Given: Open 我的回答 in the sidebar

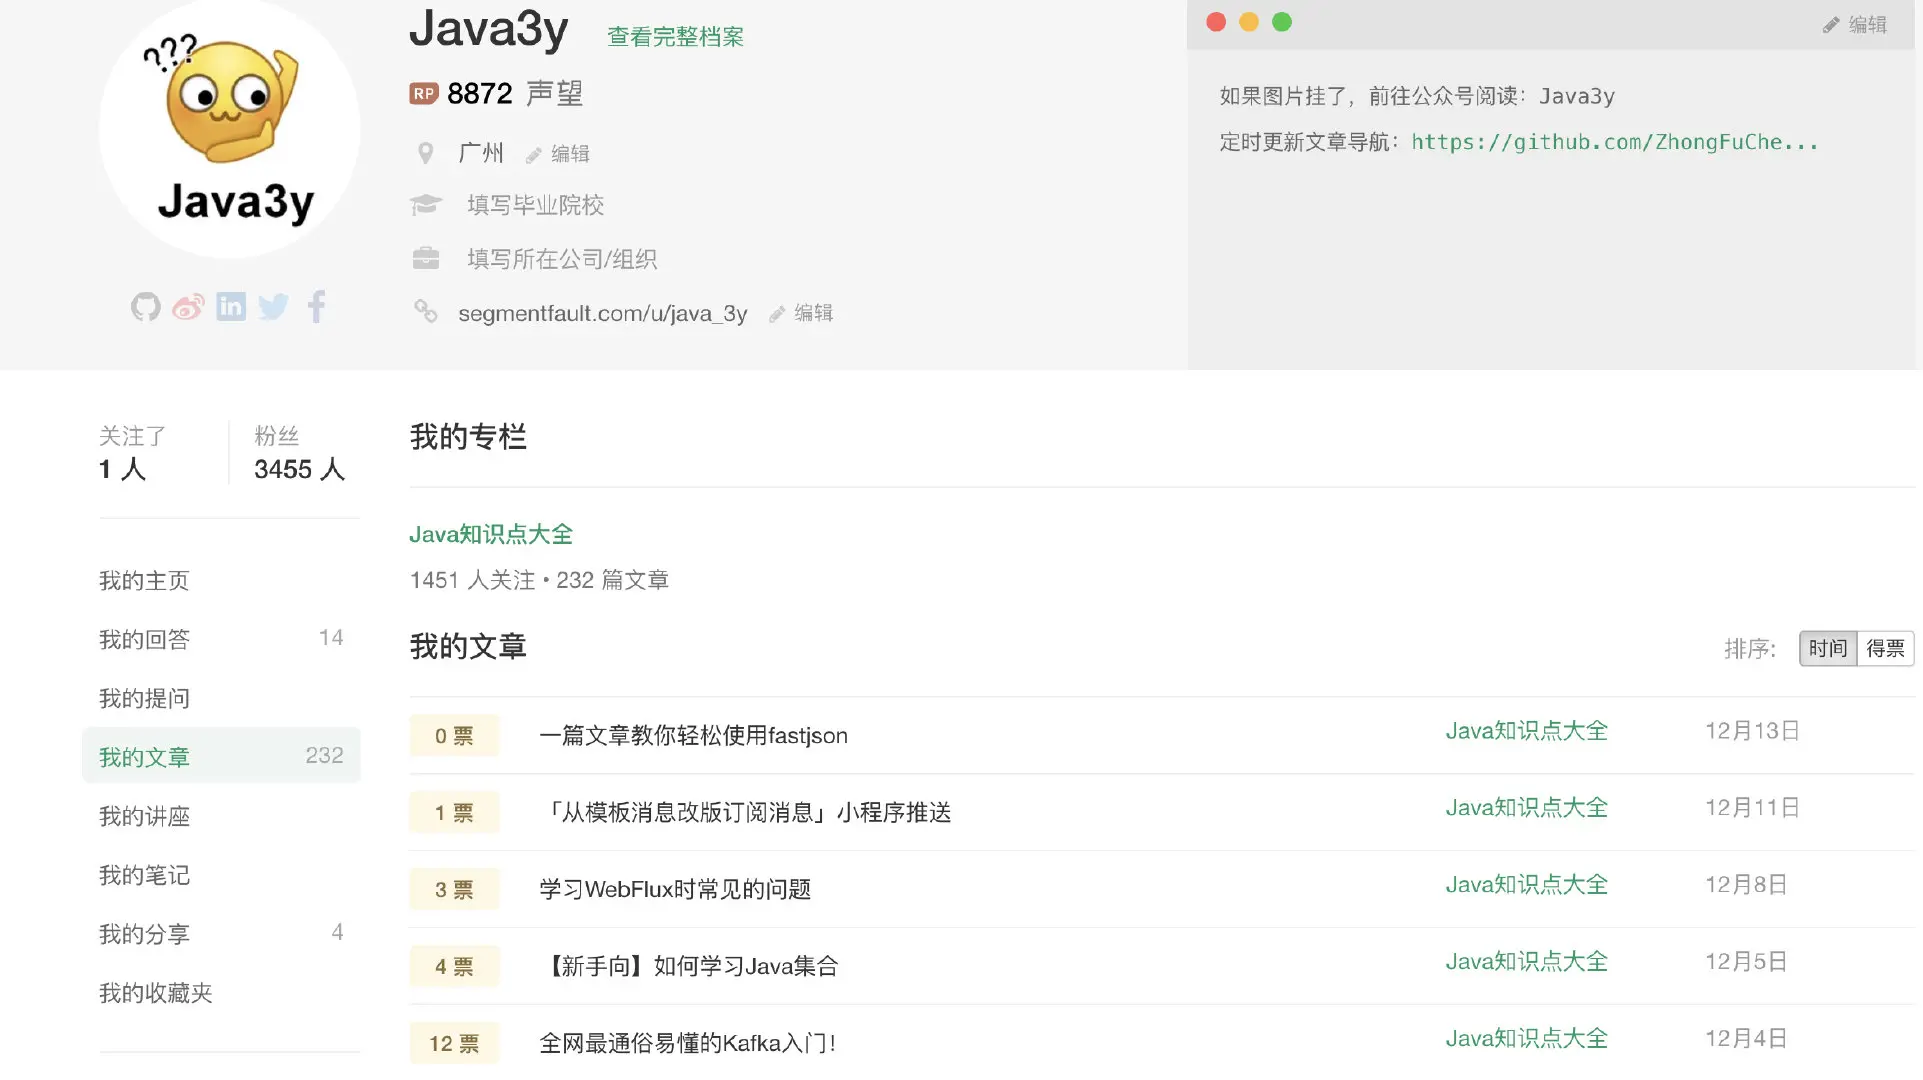Looking at the screenshot, I should (x=145, y=639).
